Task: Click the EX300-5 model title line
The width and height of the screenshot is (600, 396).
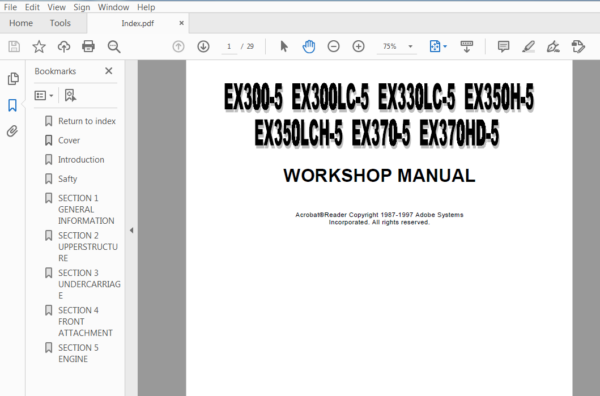Action: [x=378, y=98]
